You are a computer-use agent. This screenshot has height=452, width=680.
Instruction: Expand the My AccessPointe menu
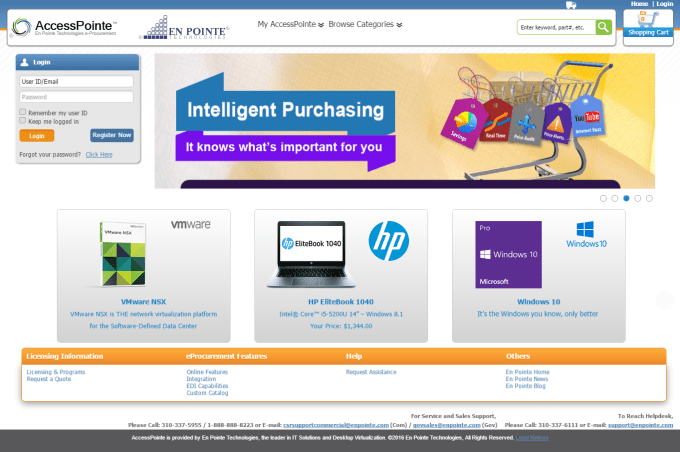tap(291, 24)
